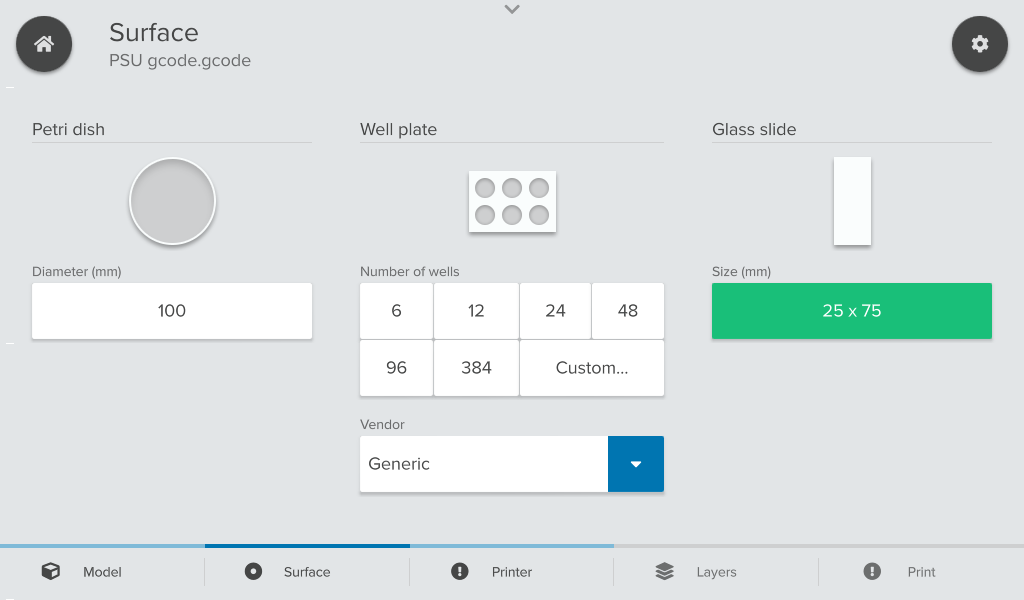Go to the Print tab

coord(920,572)
